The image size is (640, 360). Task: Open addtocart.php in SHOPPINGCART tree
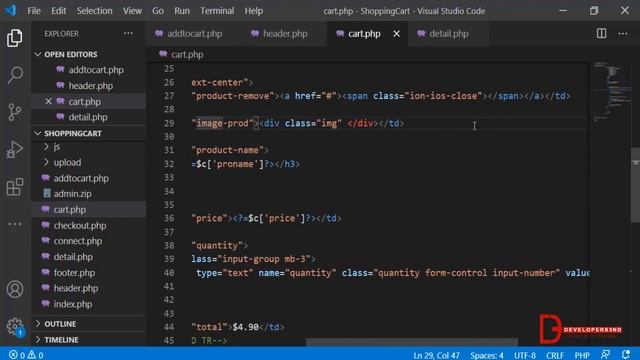[81, 178]
